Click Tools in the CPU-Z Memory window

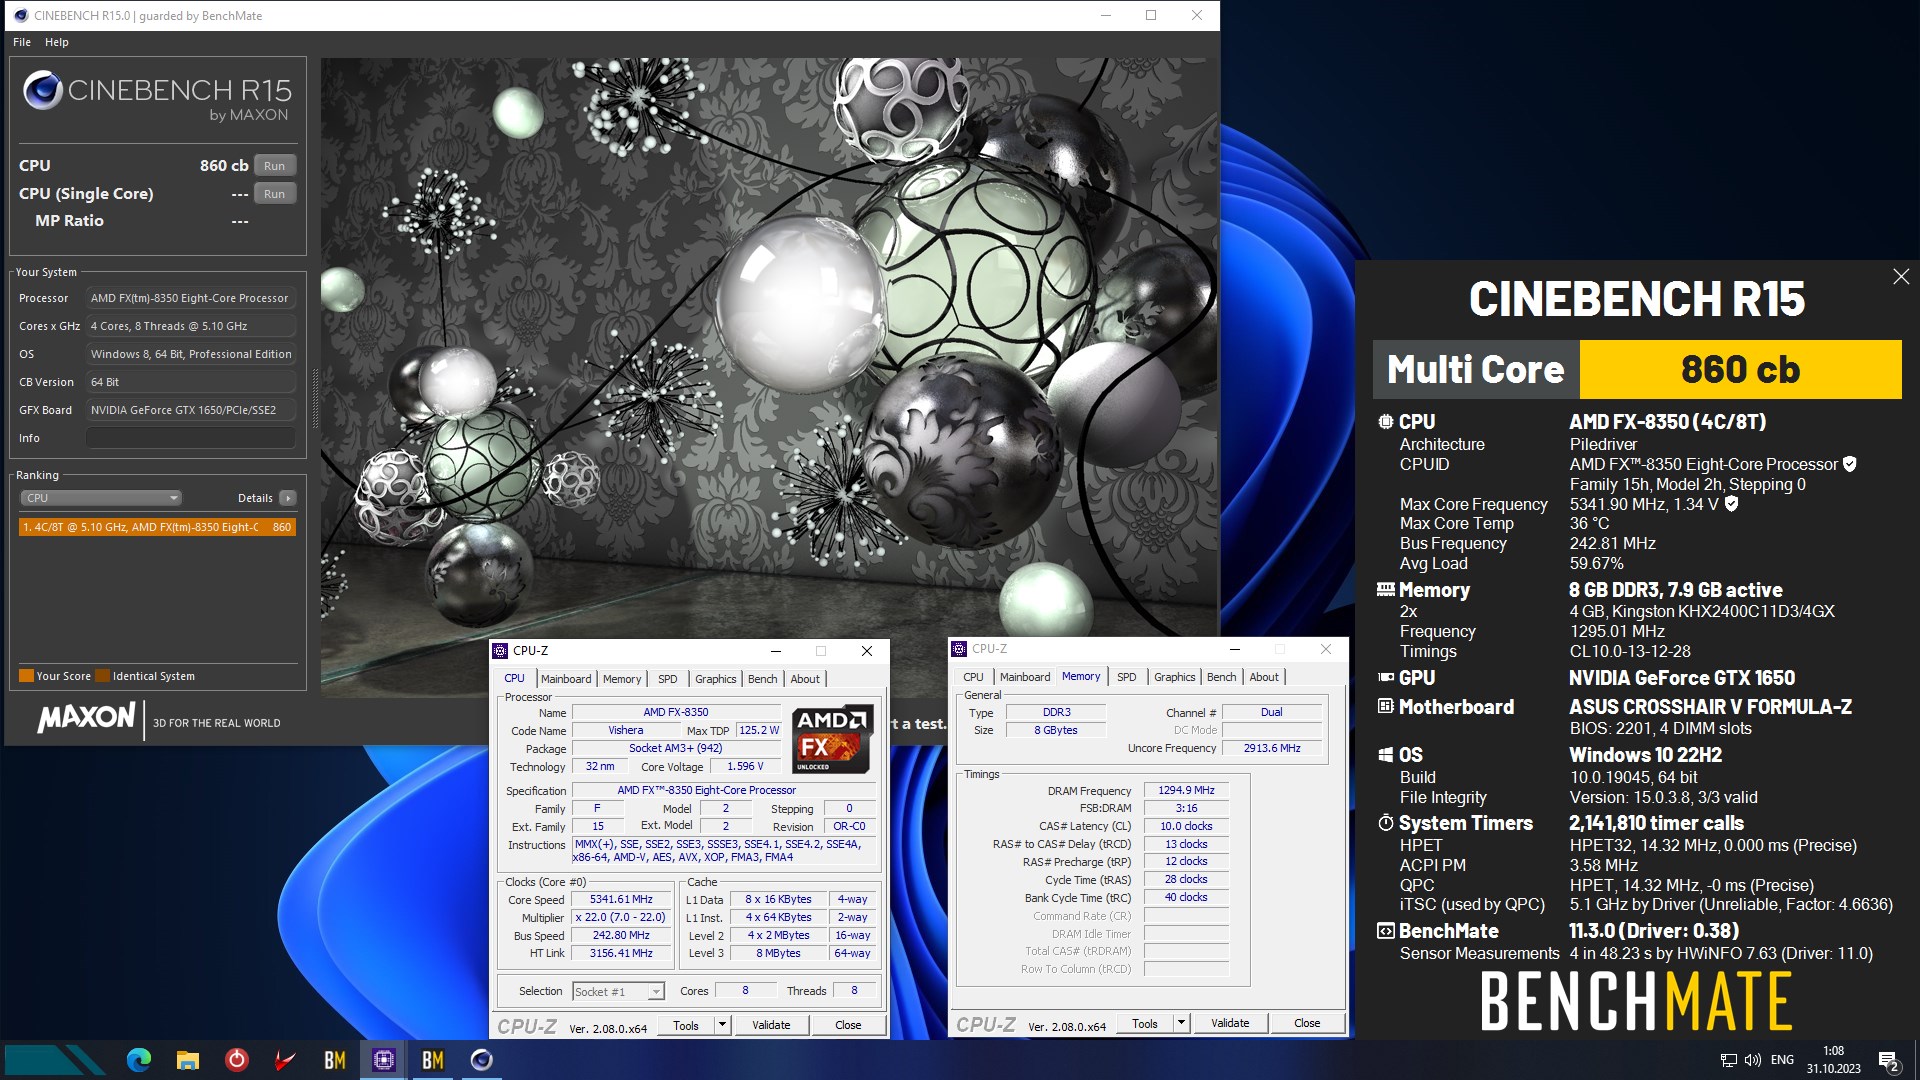(x=1145, y=1023)
